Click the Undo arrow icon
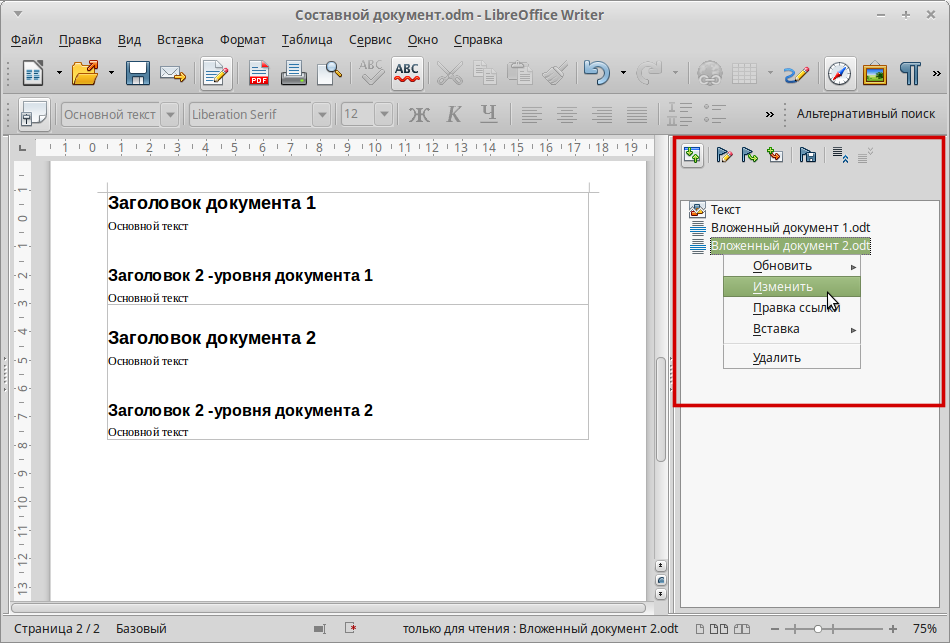Viewport: 950px width, 643px height. tap(597, 74)
